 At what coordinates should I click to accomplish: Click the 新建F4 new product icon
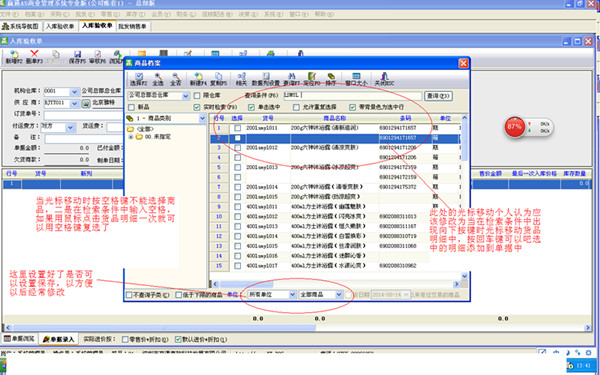[198, 80]
